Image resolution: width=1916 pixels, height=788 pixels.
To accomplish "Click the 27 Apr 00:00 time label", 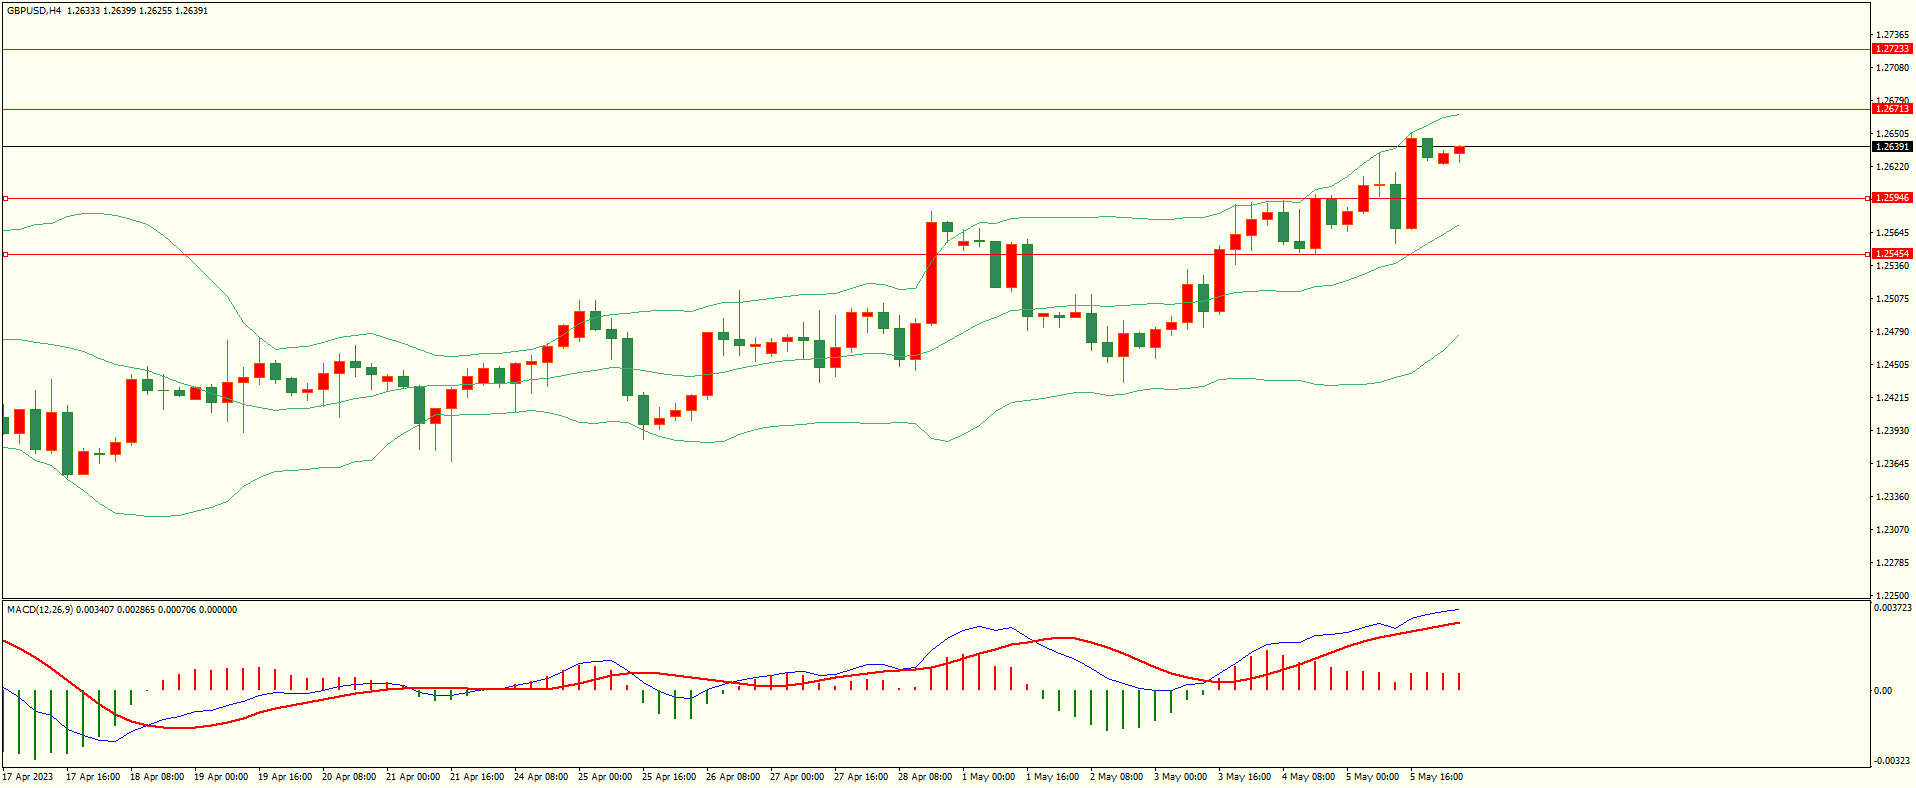I will click(x=797, y=777).
